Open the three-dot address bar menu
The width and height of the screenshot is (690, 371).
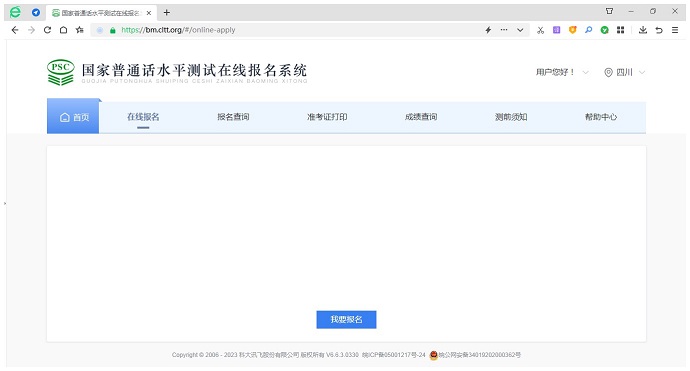504,30
